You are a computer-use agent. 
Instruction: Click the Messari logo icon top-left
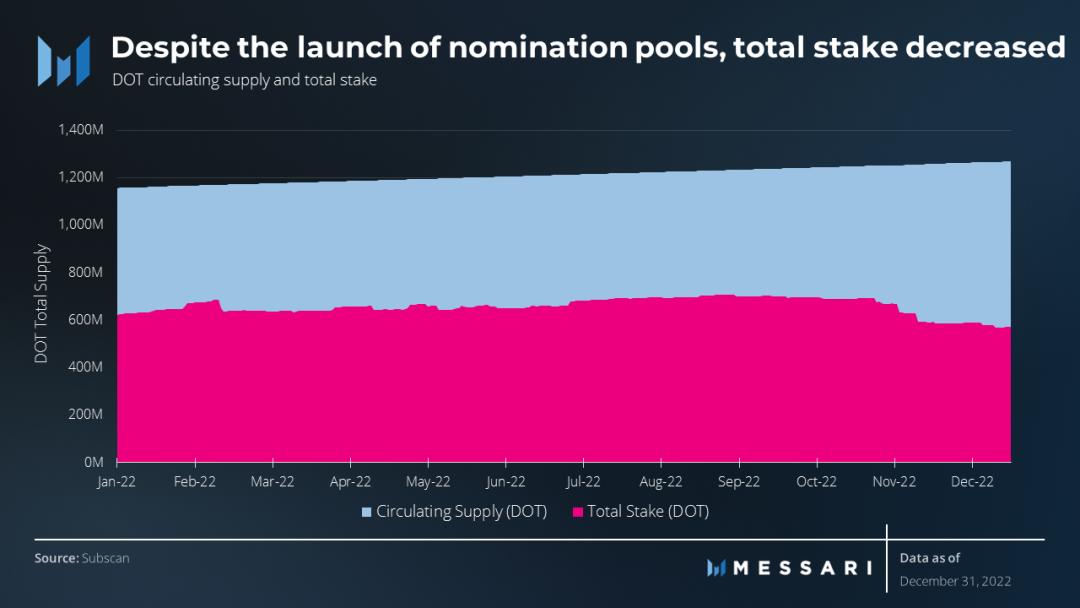(x=63, y=60)
